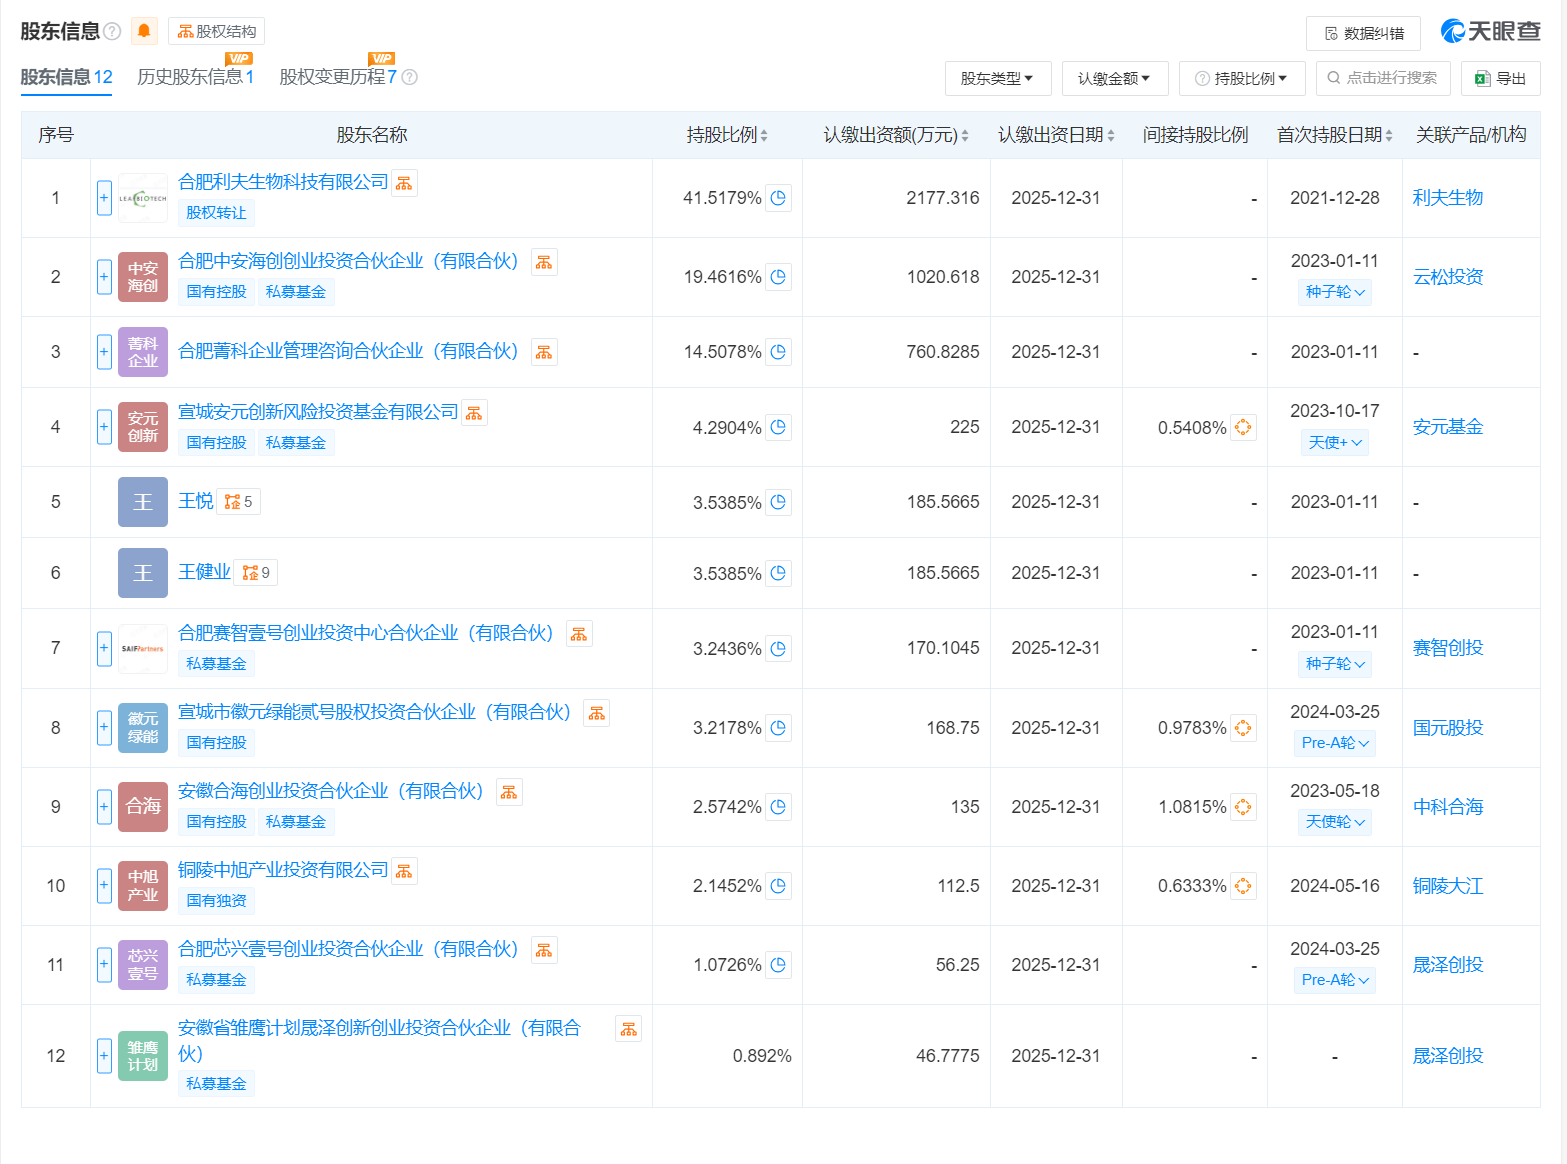Image resolution: width=1567 pixels, height=1164 pixels.
Task: Click structure icon next to 宣城市徽元绿能贰号
Action: [597, 713]
